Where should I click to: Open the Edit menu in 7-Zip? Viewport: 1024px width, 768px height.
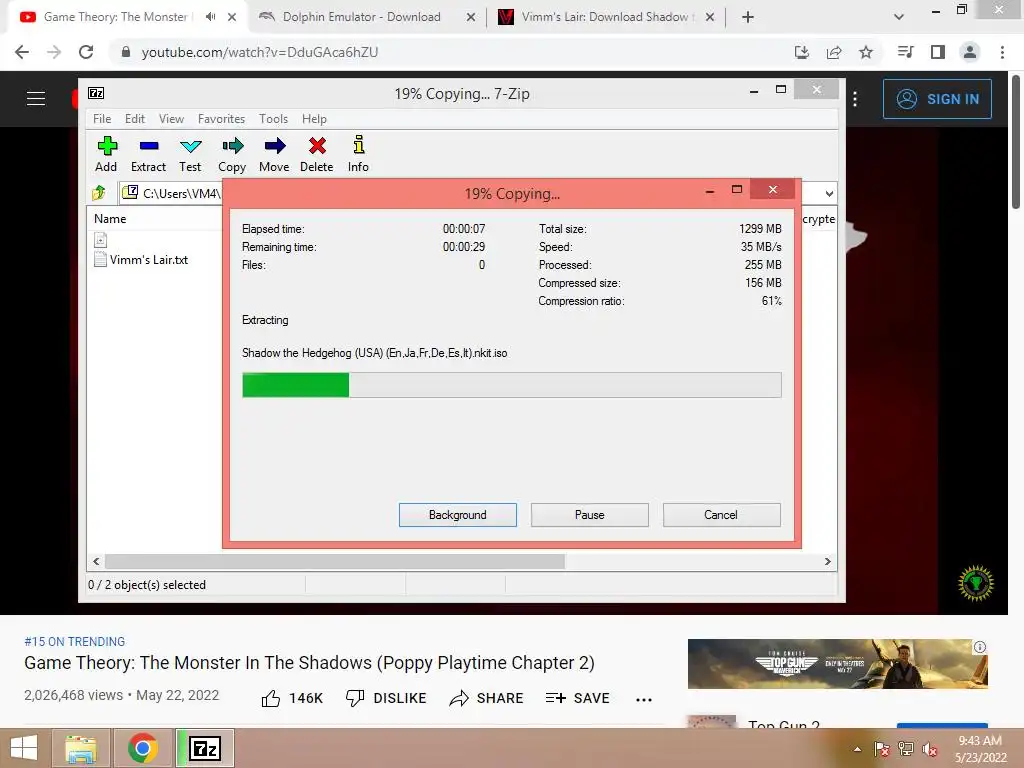[135, 119]
